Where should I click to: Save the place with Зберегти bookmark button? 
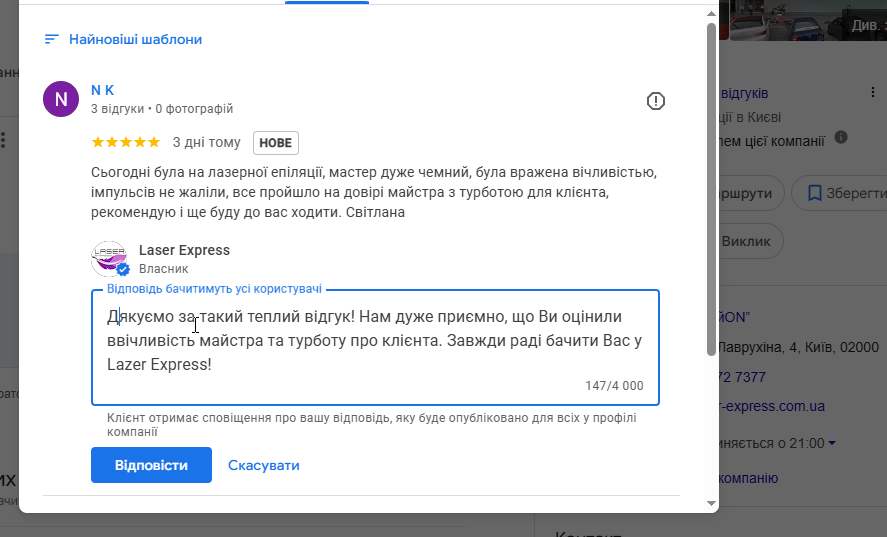click(840, 193)
